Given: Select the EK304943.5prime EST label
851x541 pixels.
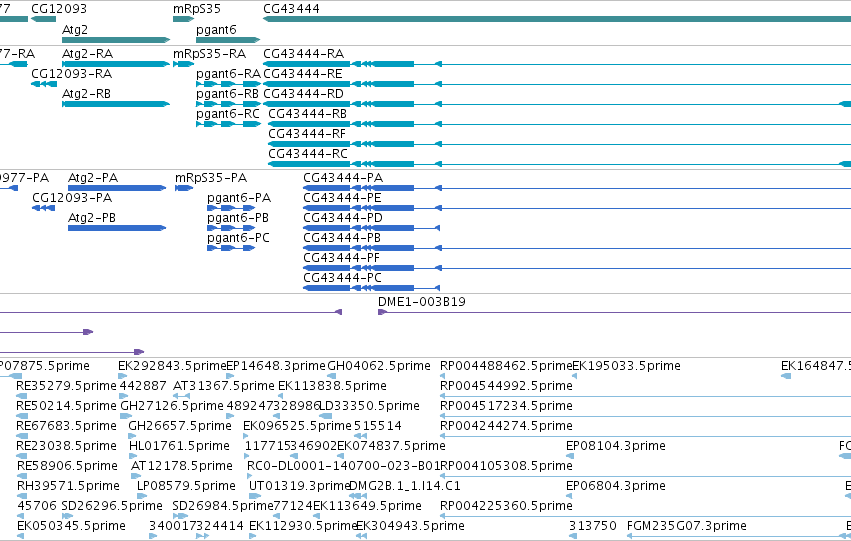Looking at the screenshot, I should (410, 527).
